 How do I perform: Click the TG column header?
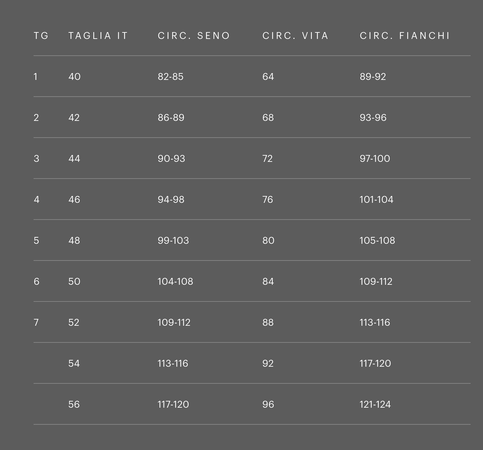(x=41, y=36)
